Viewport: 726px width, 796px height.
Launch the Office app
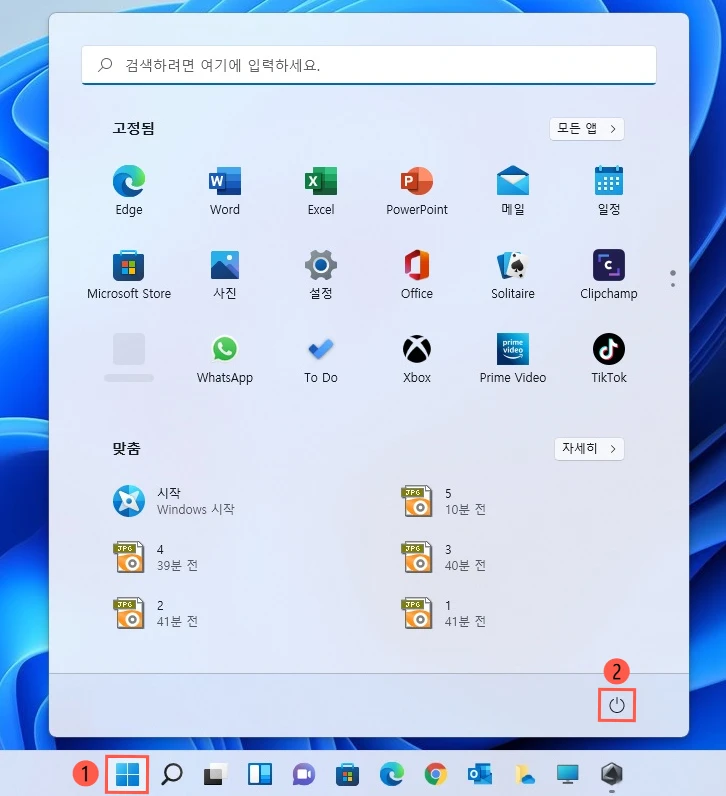417,275
